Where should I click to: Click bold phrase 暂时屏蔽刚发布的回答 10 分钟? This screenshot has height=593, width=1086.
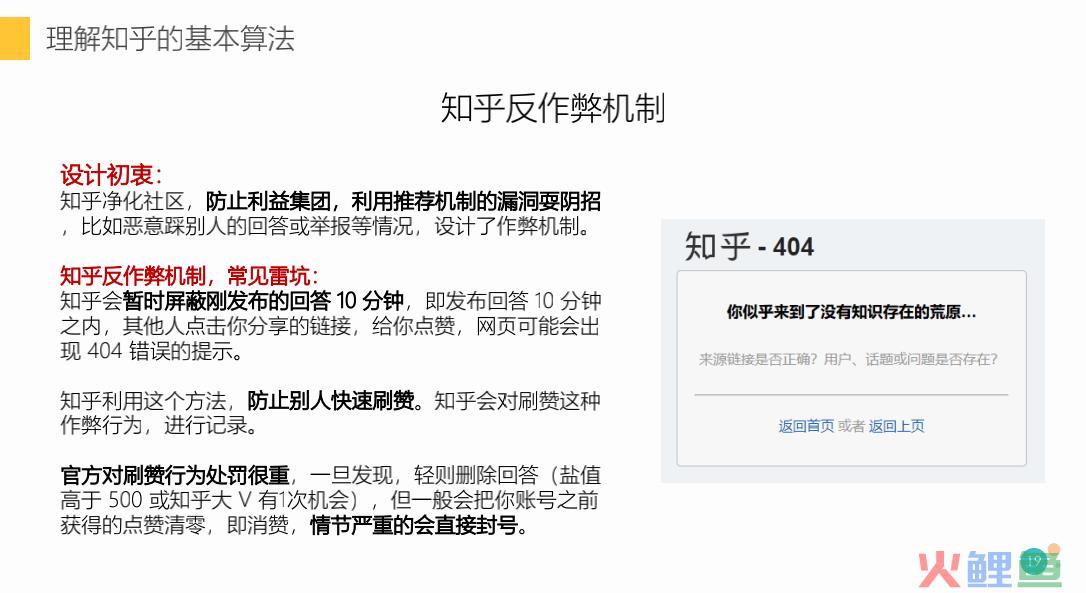coord(263,301)
